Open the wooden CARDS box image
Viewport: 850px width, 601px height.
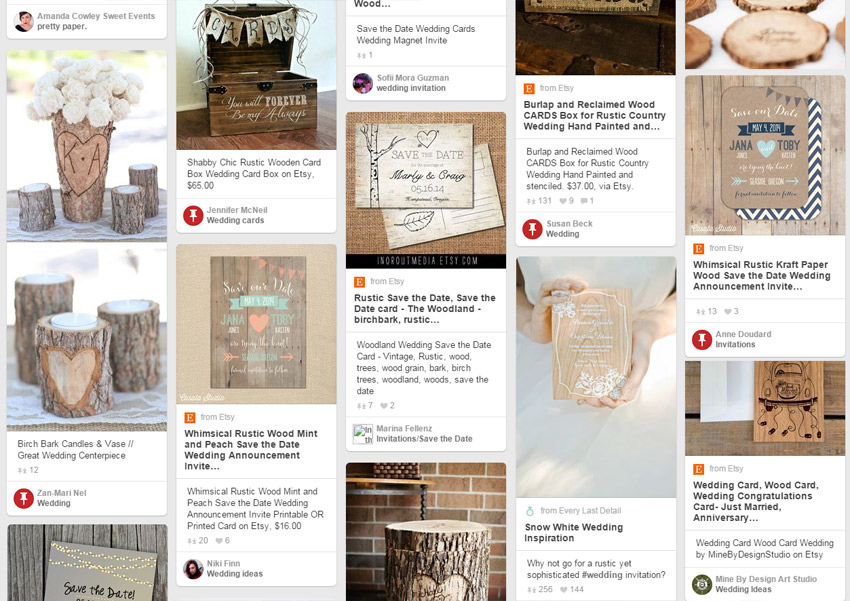[256, 75]
